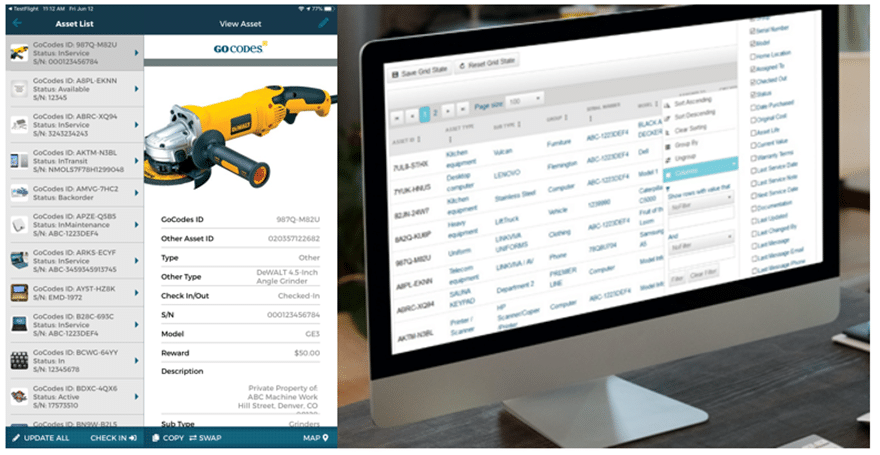The height and width of the screenshot is (455, 880).
Task: Tap CHECK IN in the bottom toolbar
Action: pos(113,438)
